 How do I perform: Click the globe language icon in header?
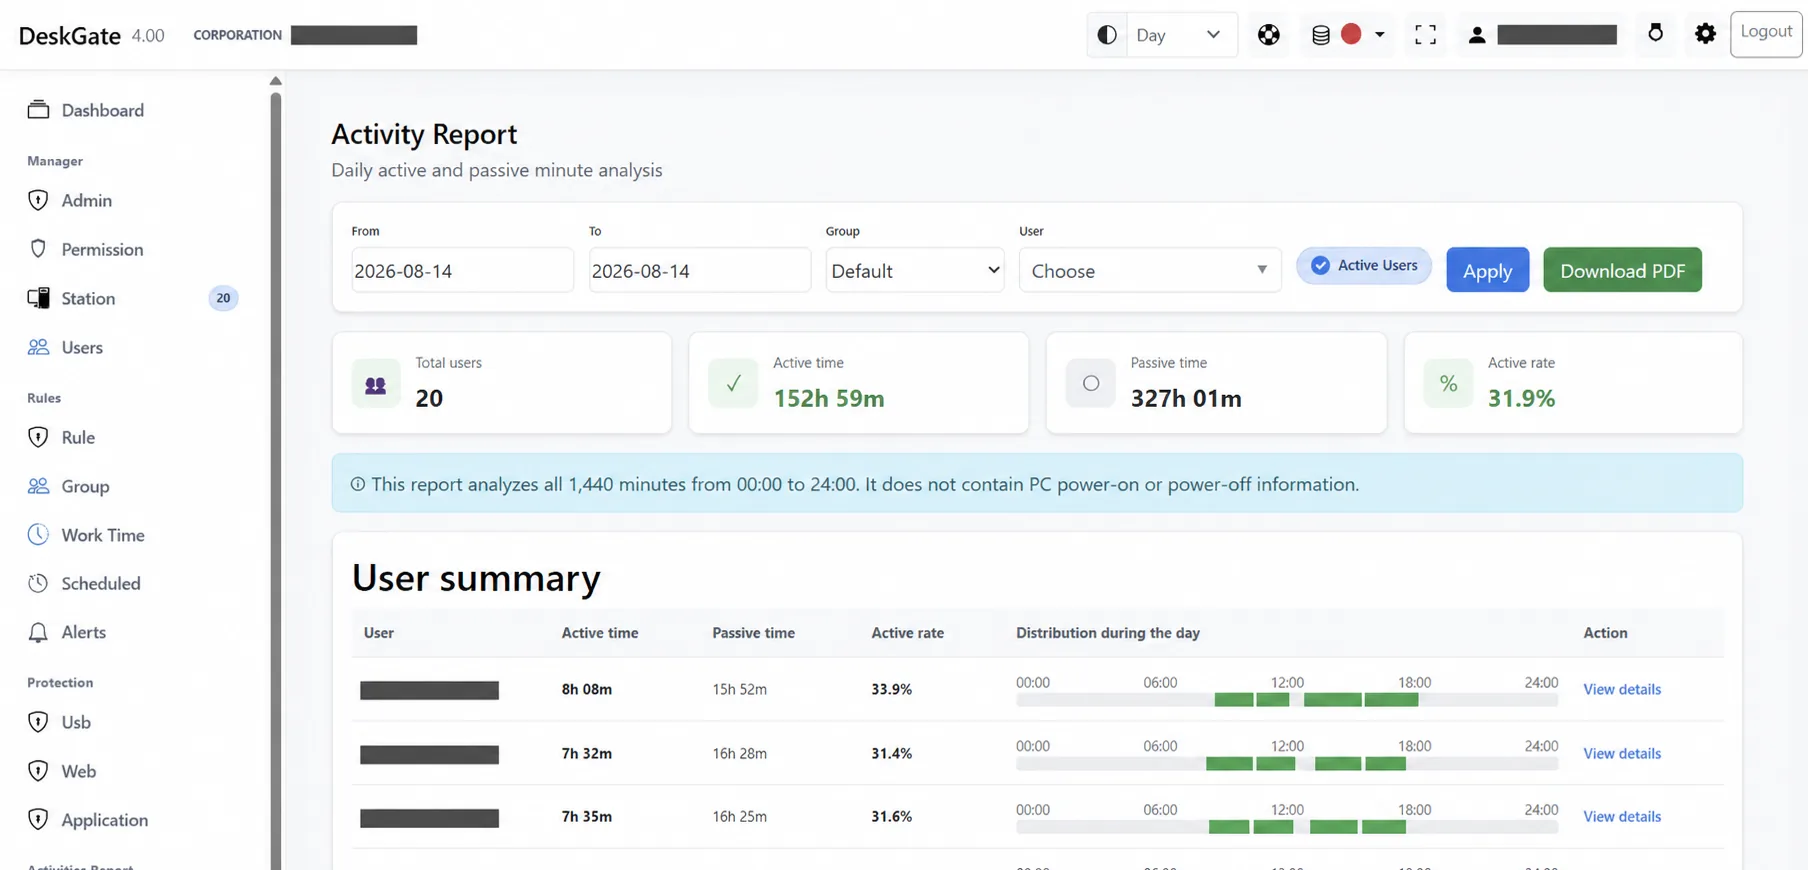click(x=1269, y=35)
